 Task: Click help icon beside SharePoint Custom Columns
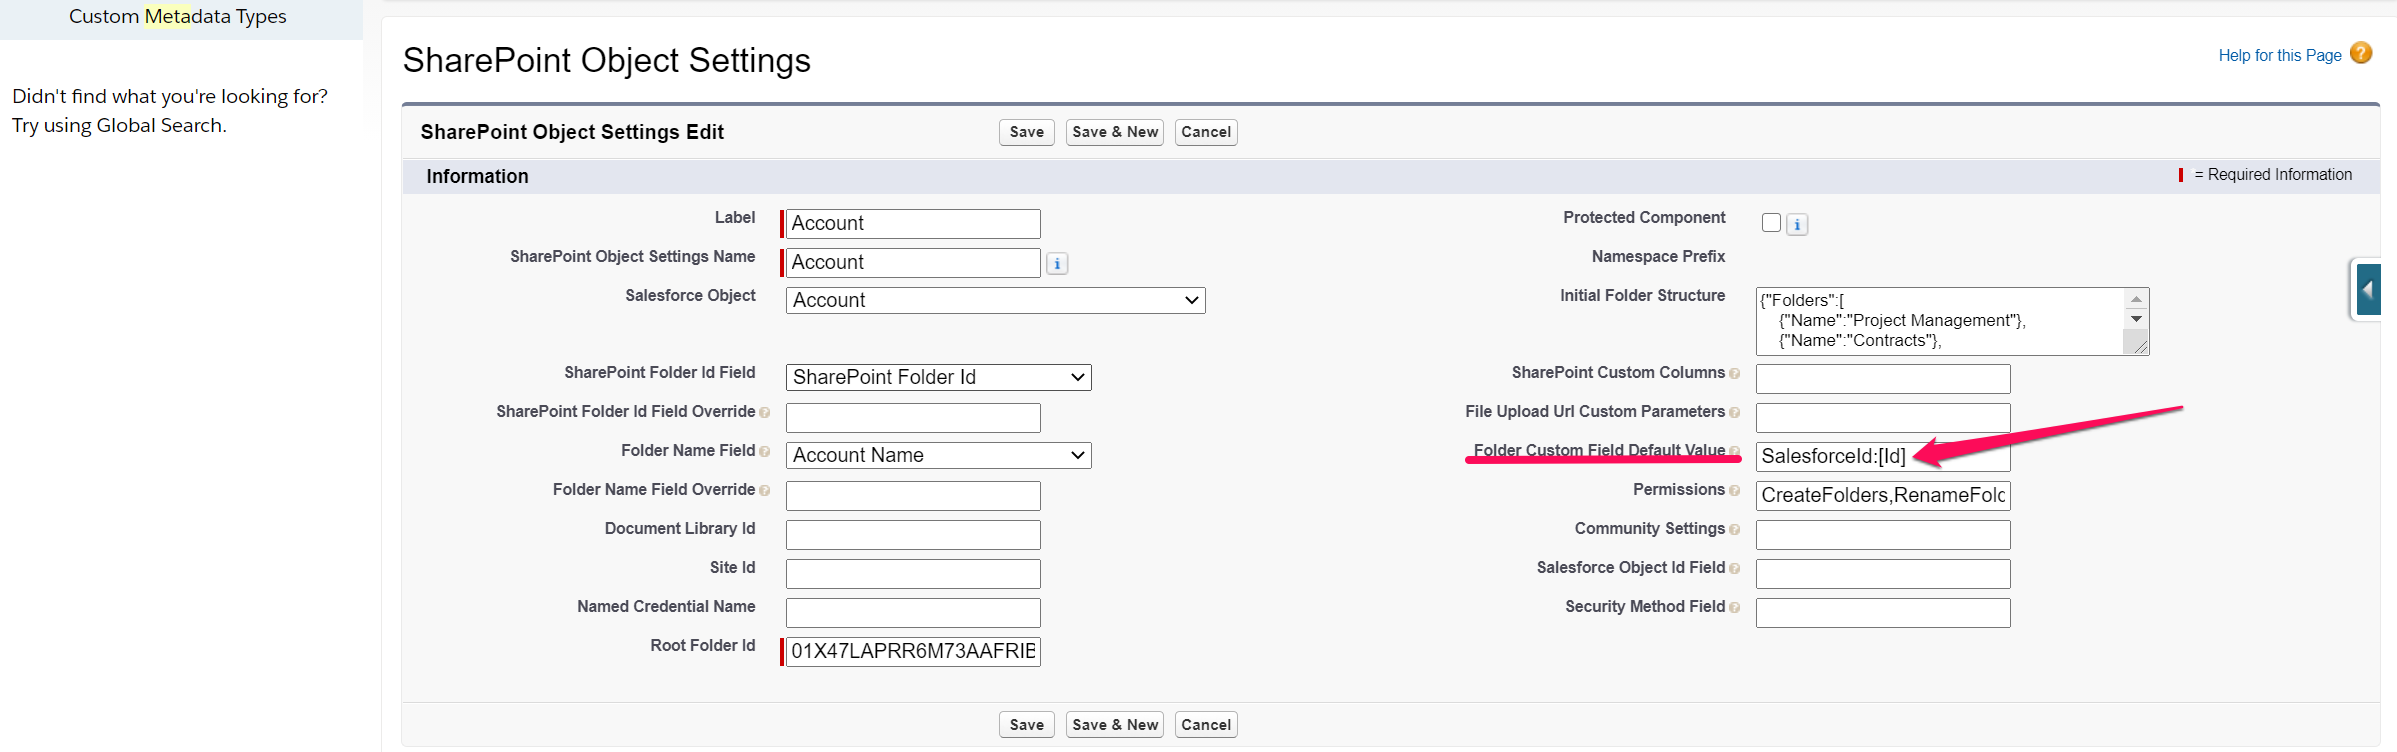(x=1734, y=374)
